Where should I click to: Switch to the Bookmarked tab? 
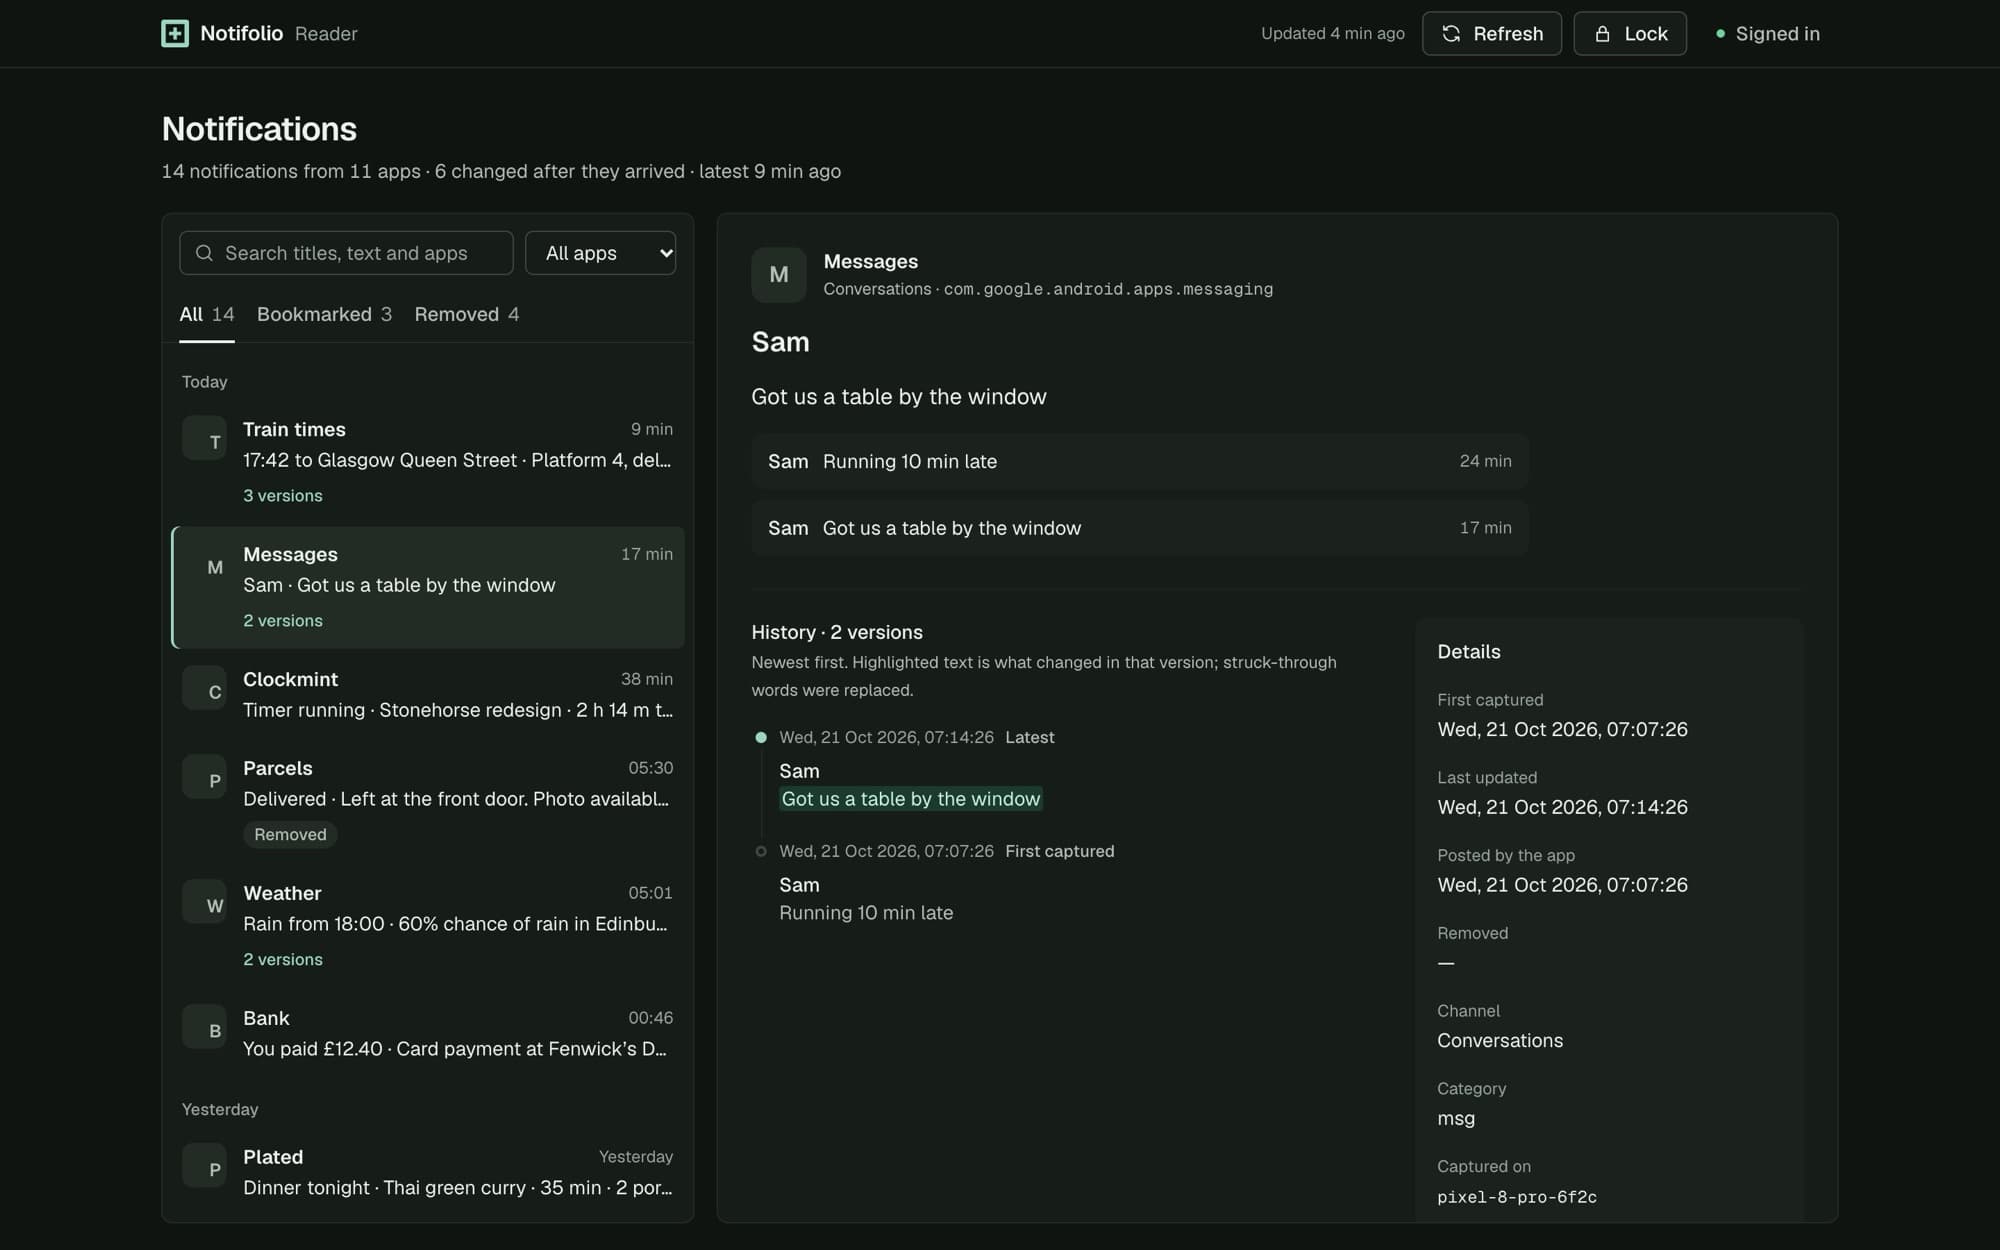pyautogui.click(x=324, y=314)
